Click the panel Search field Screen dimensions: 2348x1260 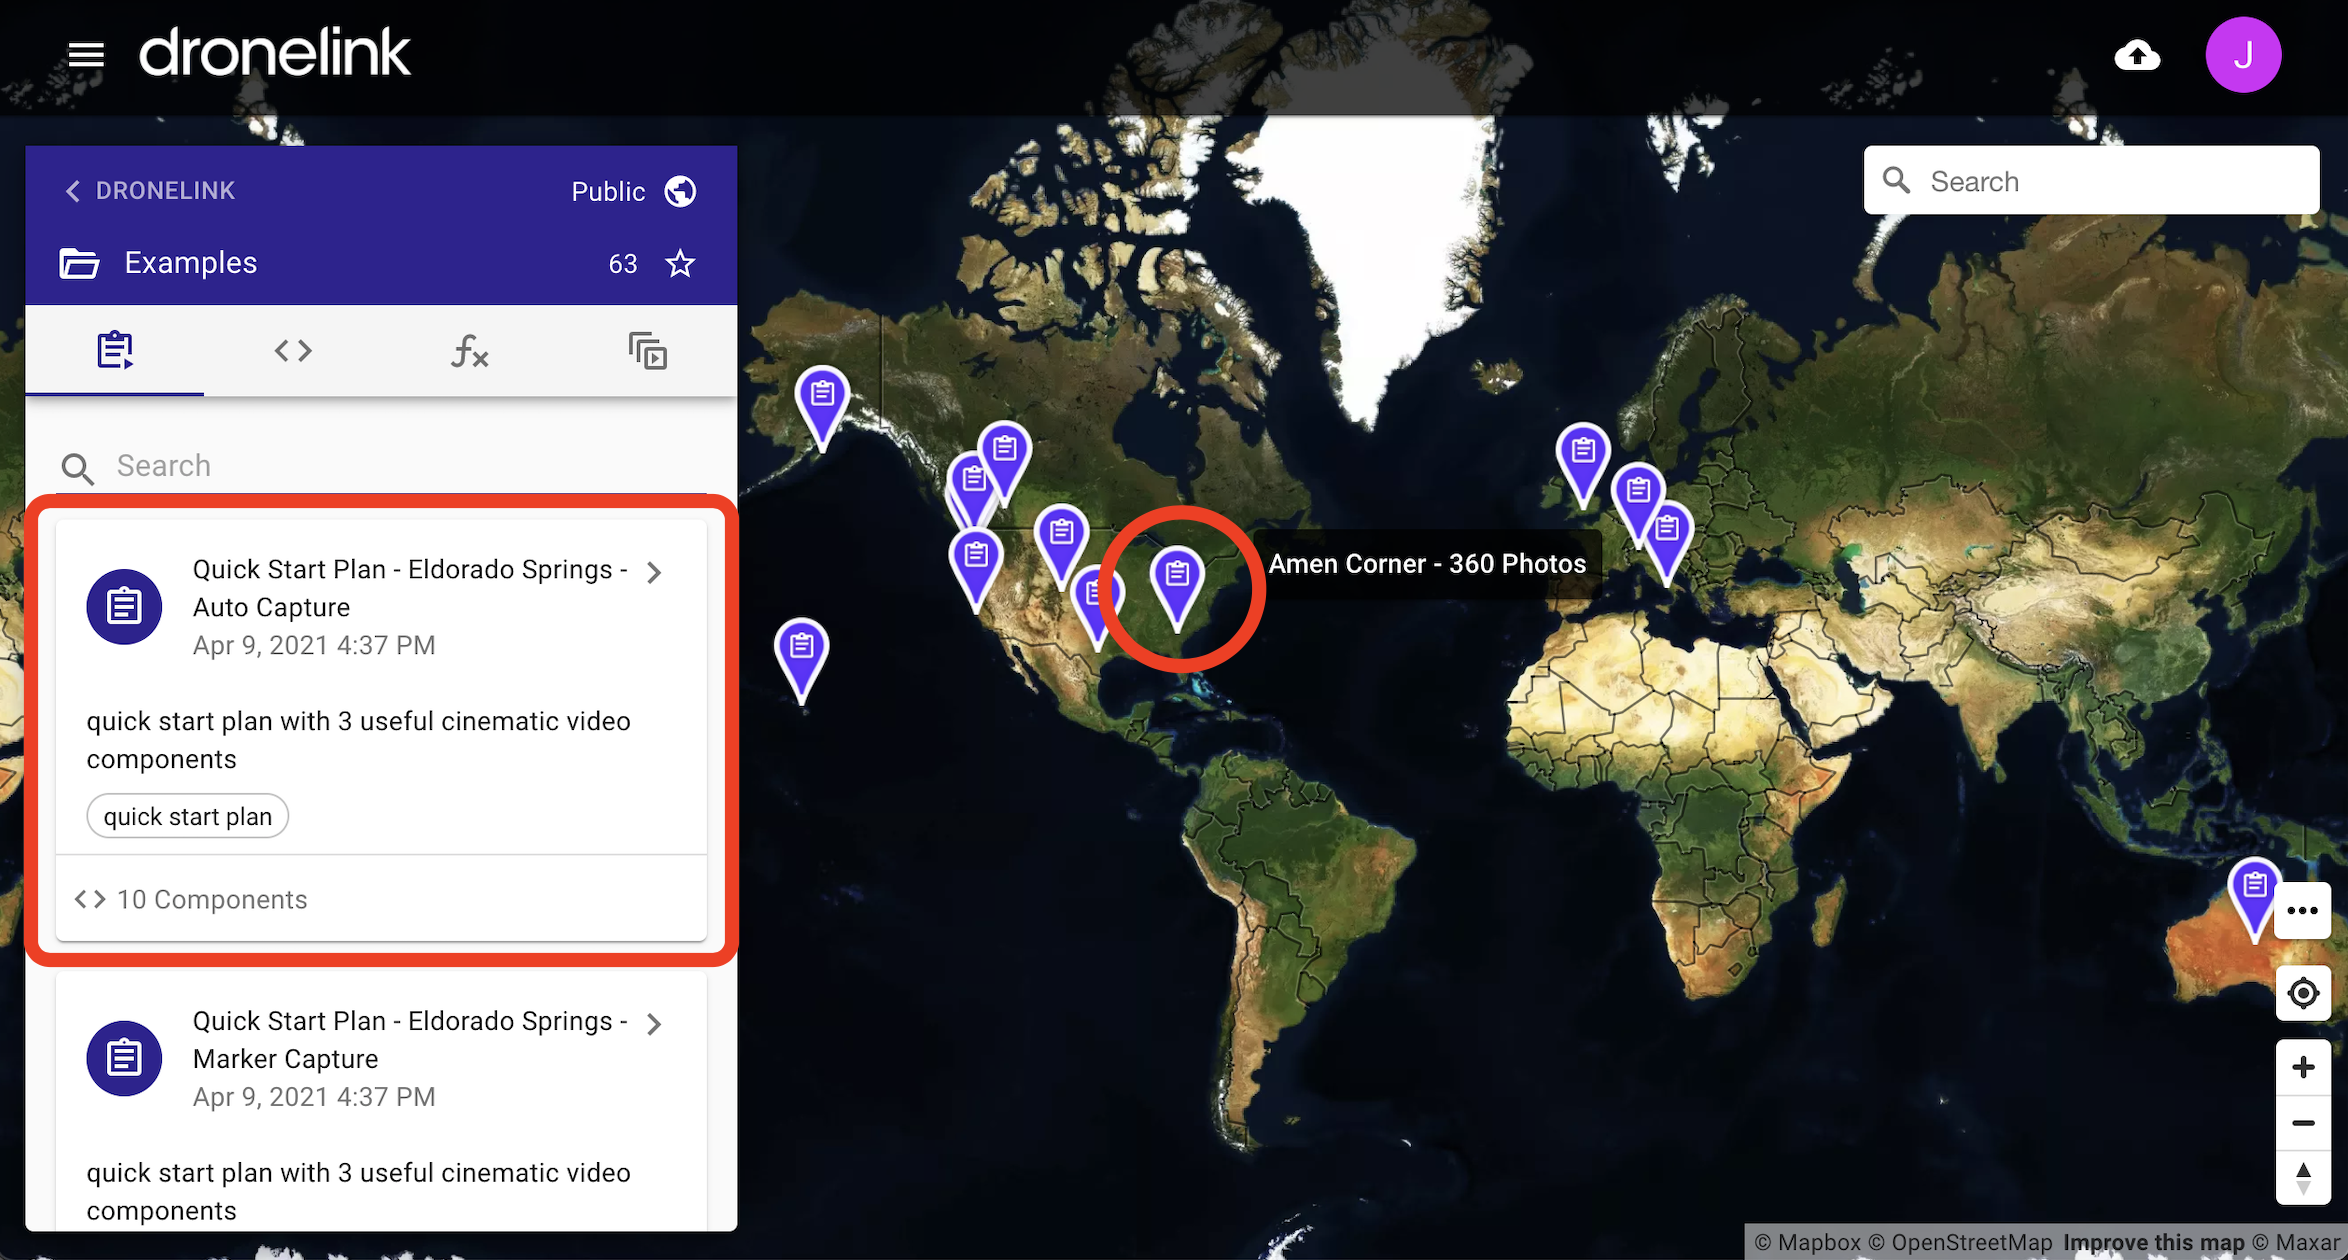pyautogui.click(x=380, y=466)
